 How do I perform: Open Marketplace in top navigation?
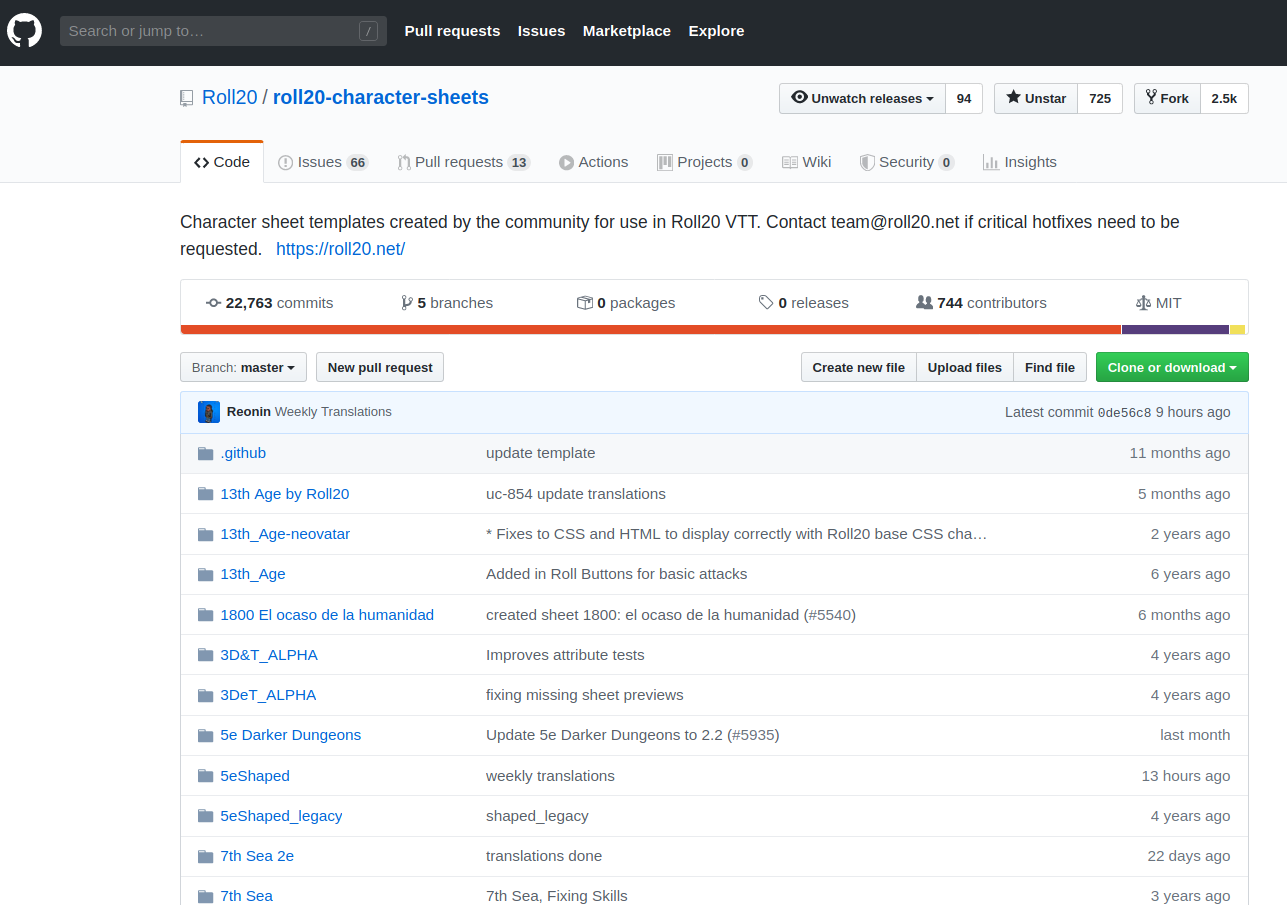click(627, 31)
